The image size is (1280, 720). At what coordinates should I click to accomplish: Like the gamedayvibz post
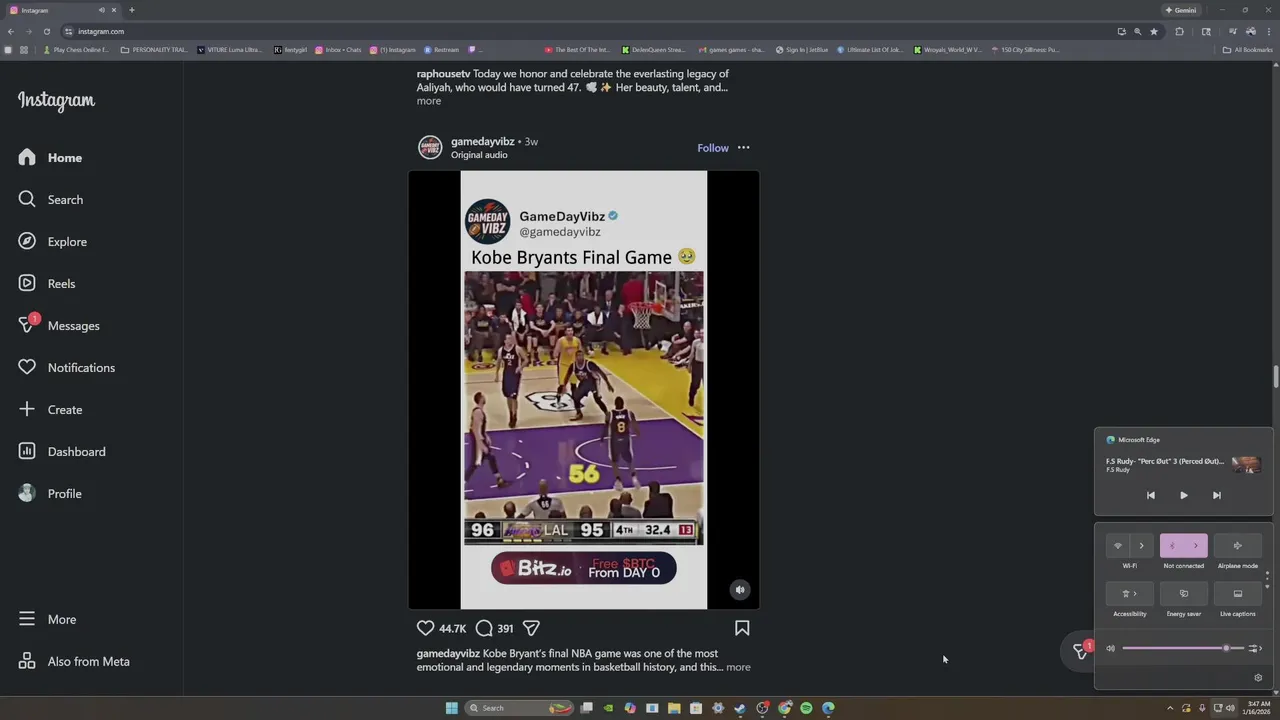[426, 628]
